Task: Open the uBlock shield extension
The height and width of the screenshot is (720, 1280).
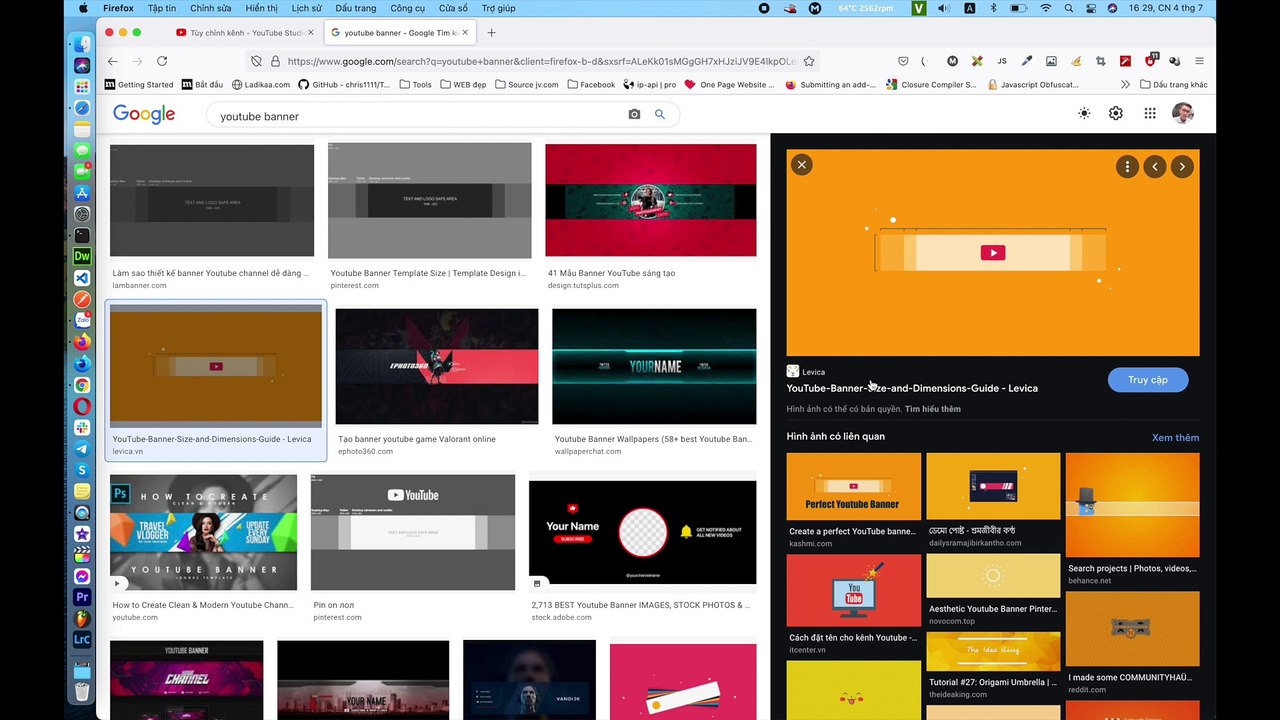Action: (1150, 61)
